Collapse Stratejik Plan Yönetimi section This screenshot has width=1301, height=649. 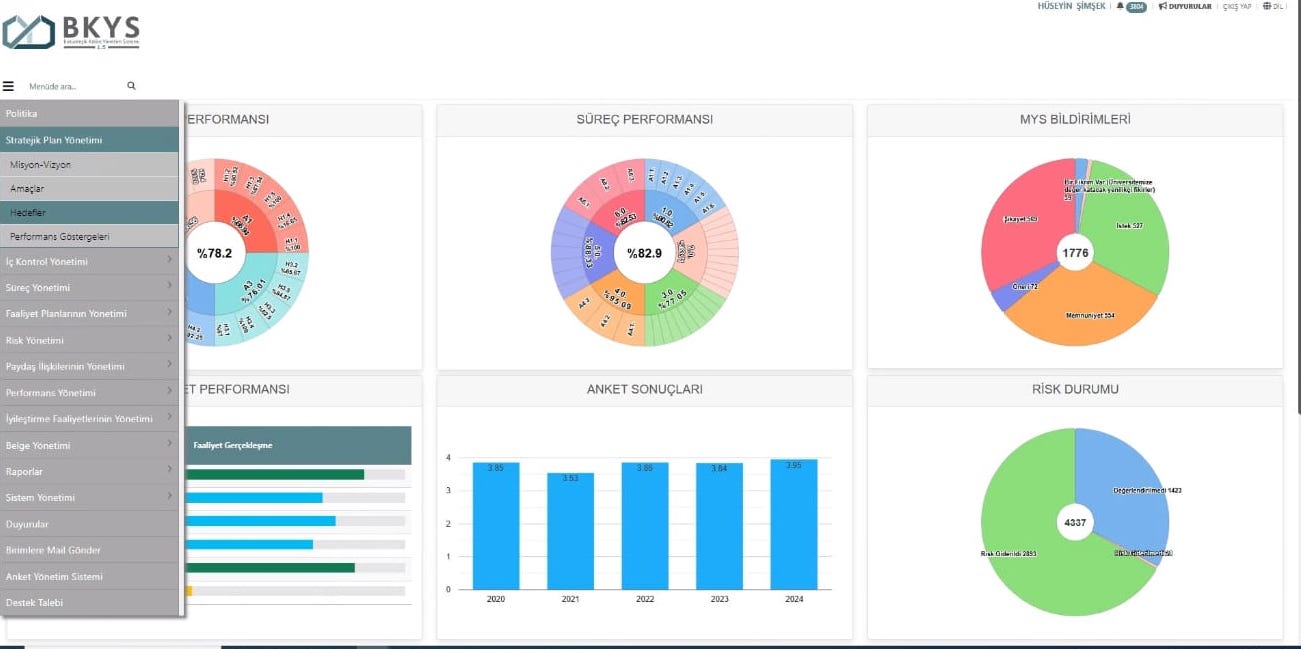point(89,140)
